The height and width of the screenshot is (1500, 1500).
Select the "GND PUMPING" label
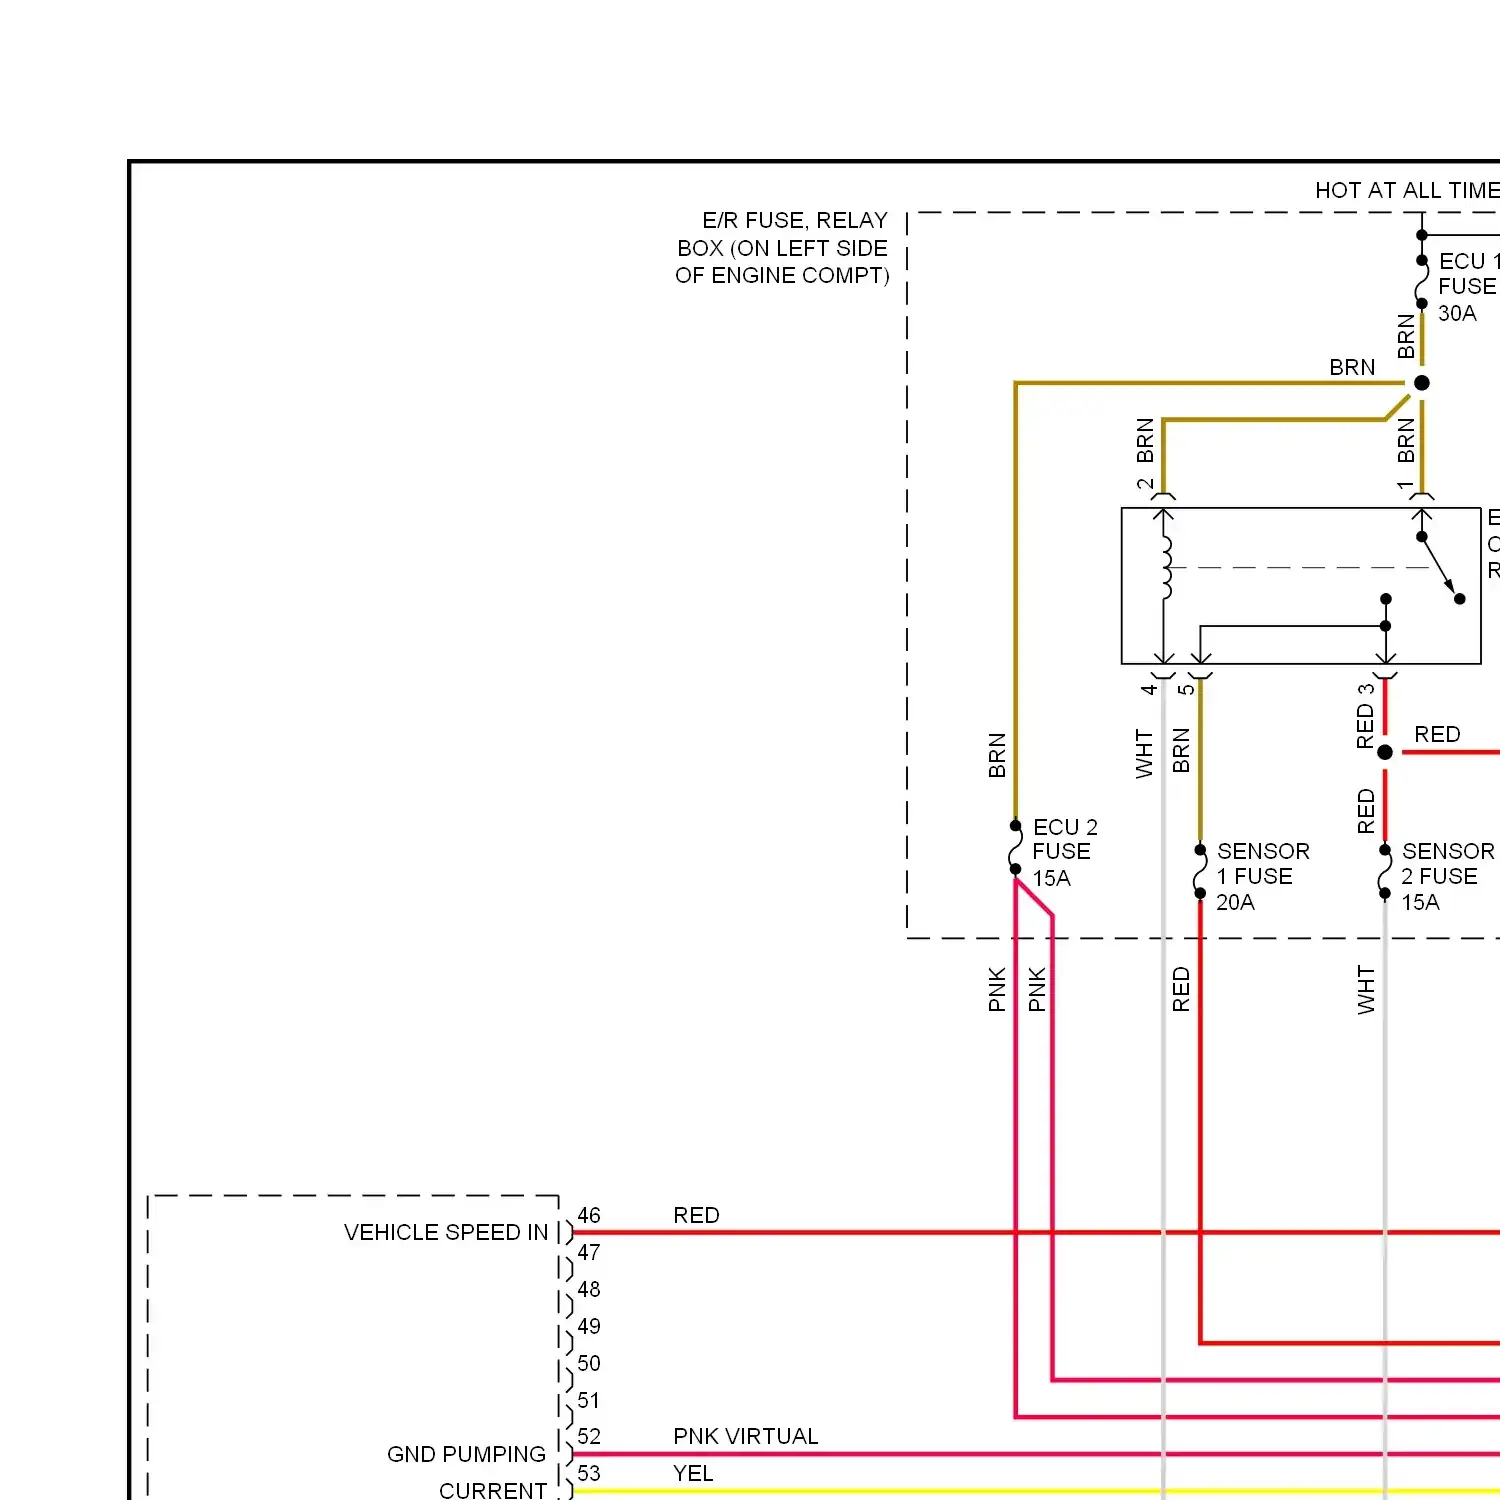(466, 1454)
